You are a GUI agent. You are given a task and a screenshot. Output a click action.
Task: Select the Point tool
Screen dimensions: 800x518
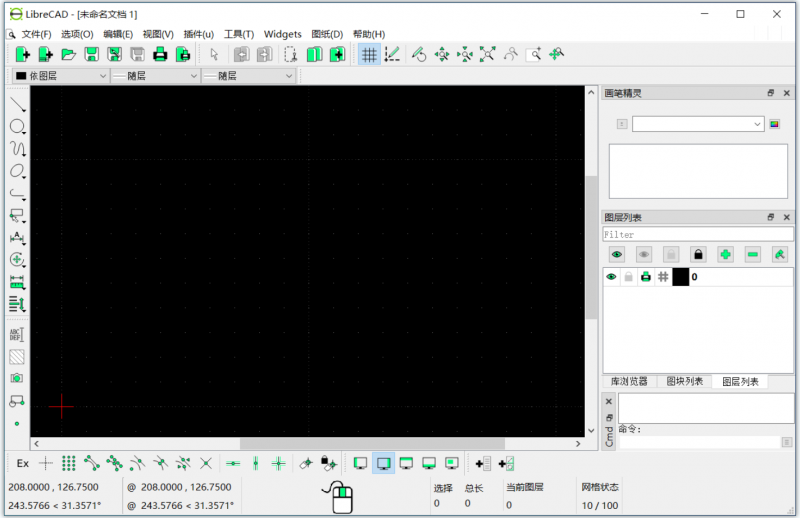[x=16, y=424]
